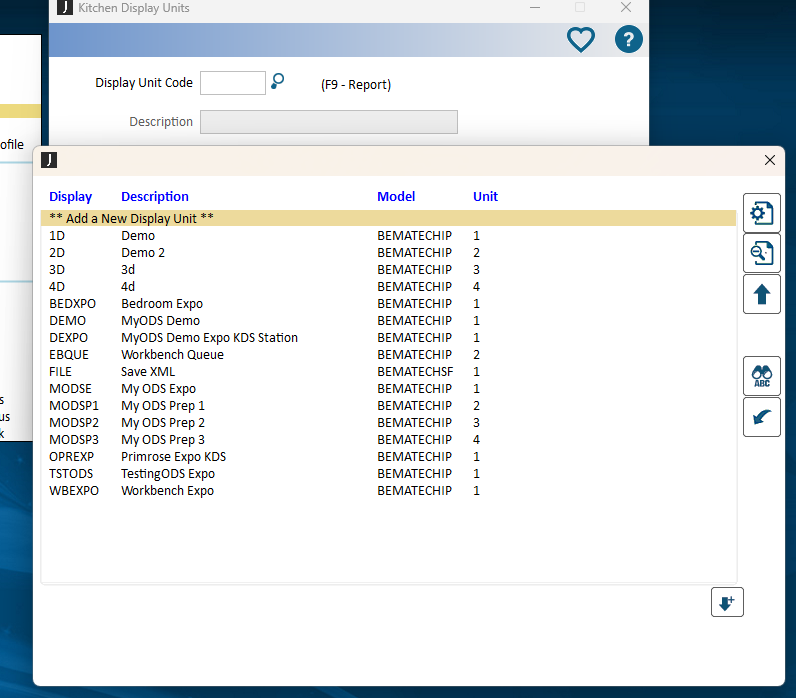Select the FILE Save XML row
796x698 pixels.
[x=388, y=372]
